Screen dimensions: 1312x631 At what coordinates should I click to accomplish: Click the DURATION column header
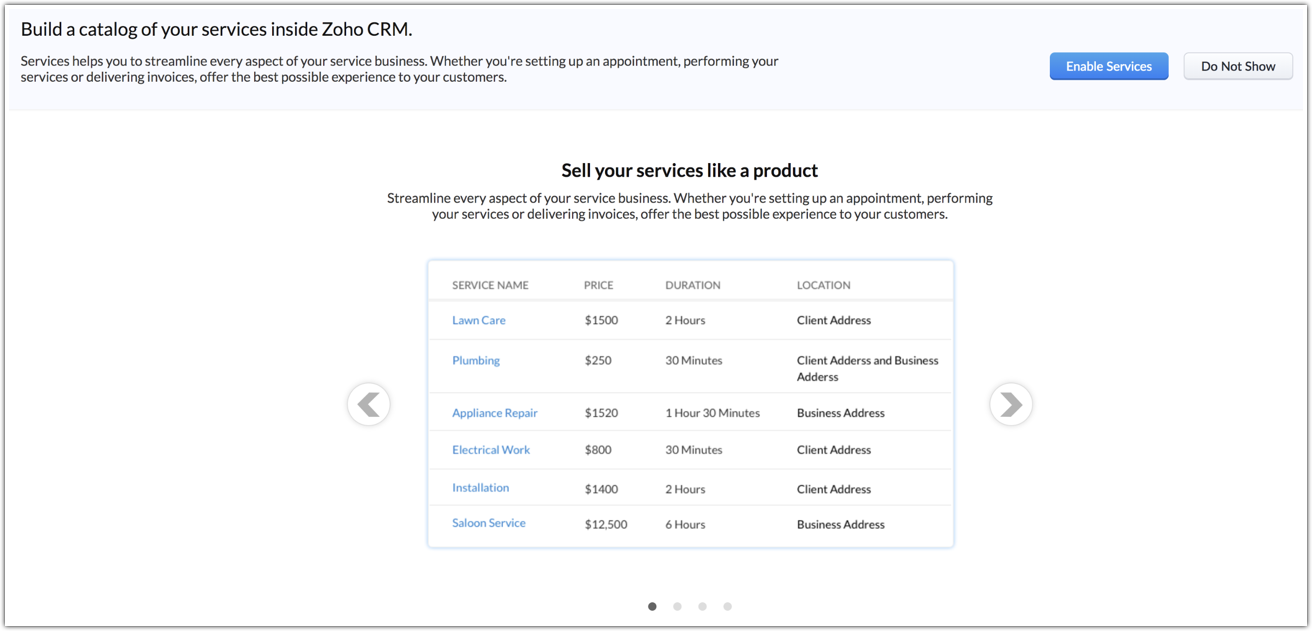tap(693, 285)
